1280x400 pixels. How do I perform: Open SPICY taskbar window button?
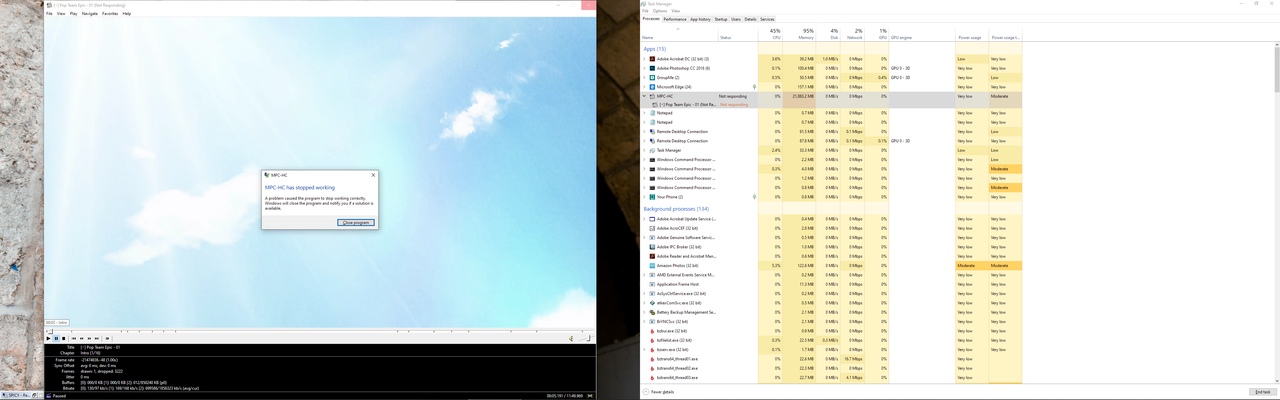(16, 395)
